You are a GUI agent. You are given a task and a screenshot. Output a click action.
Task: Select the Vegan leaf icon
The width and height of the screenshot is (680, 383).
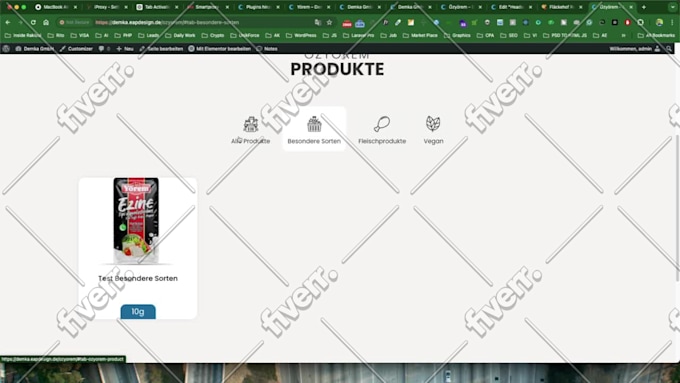(433, 124)
